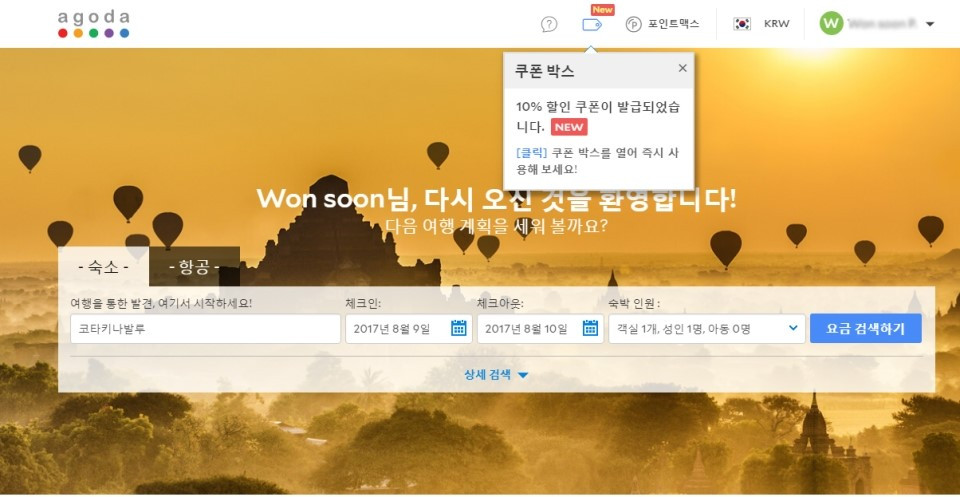The height and width of the screenshot is (497, 960).
Task: Click the Agoda logo
Action: click(94, 24)
